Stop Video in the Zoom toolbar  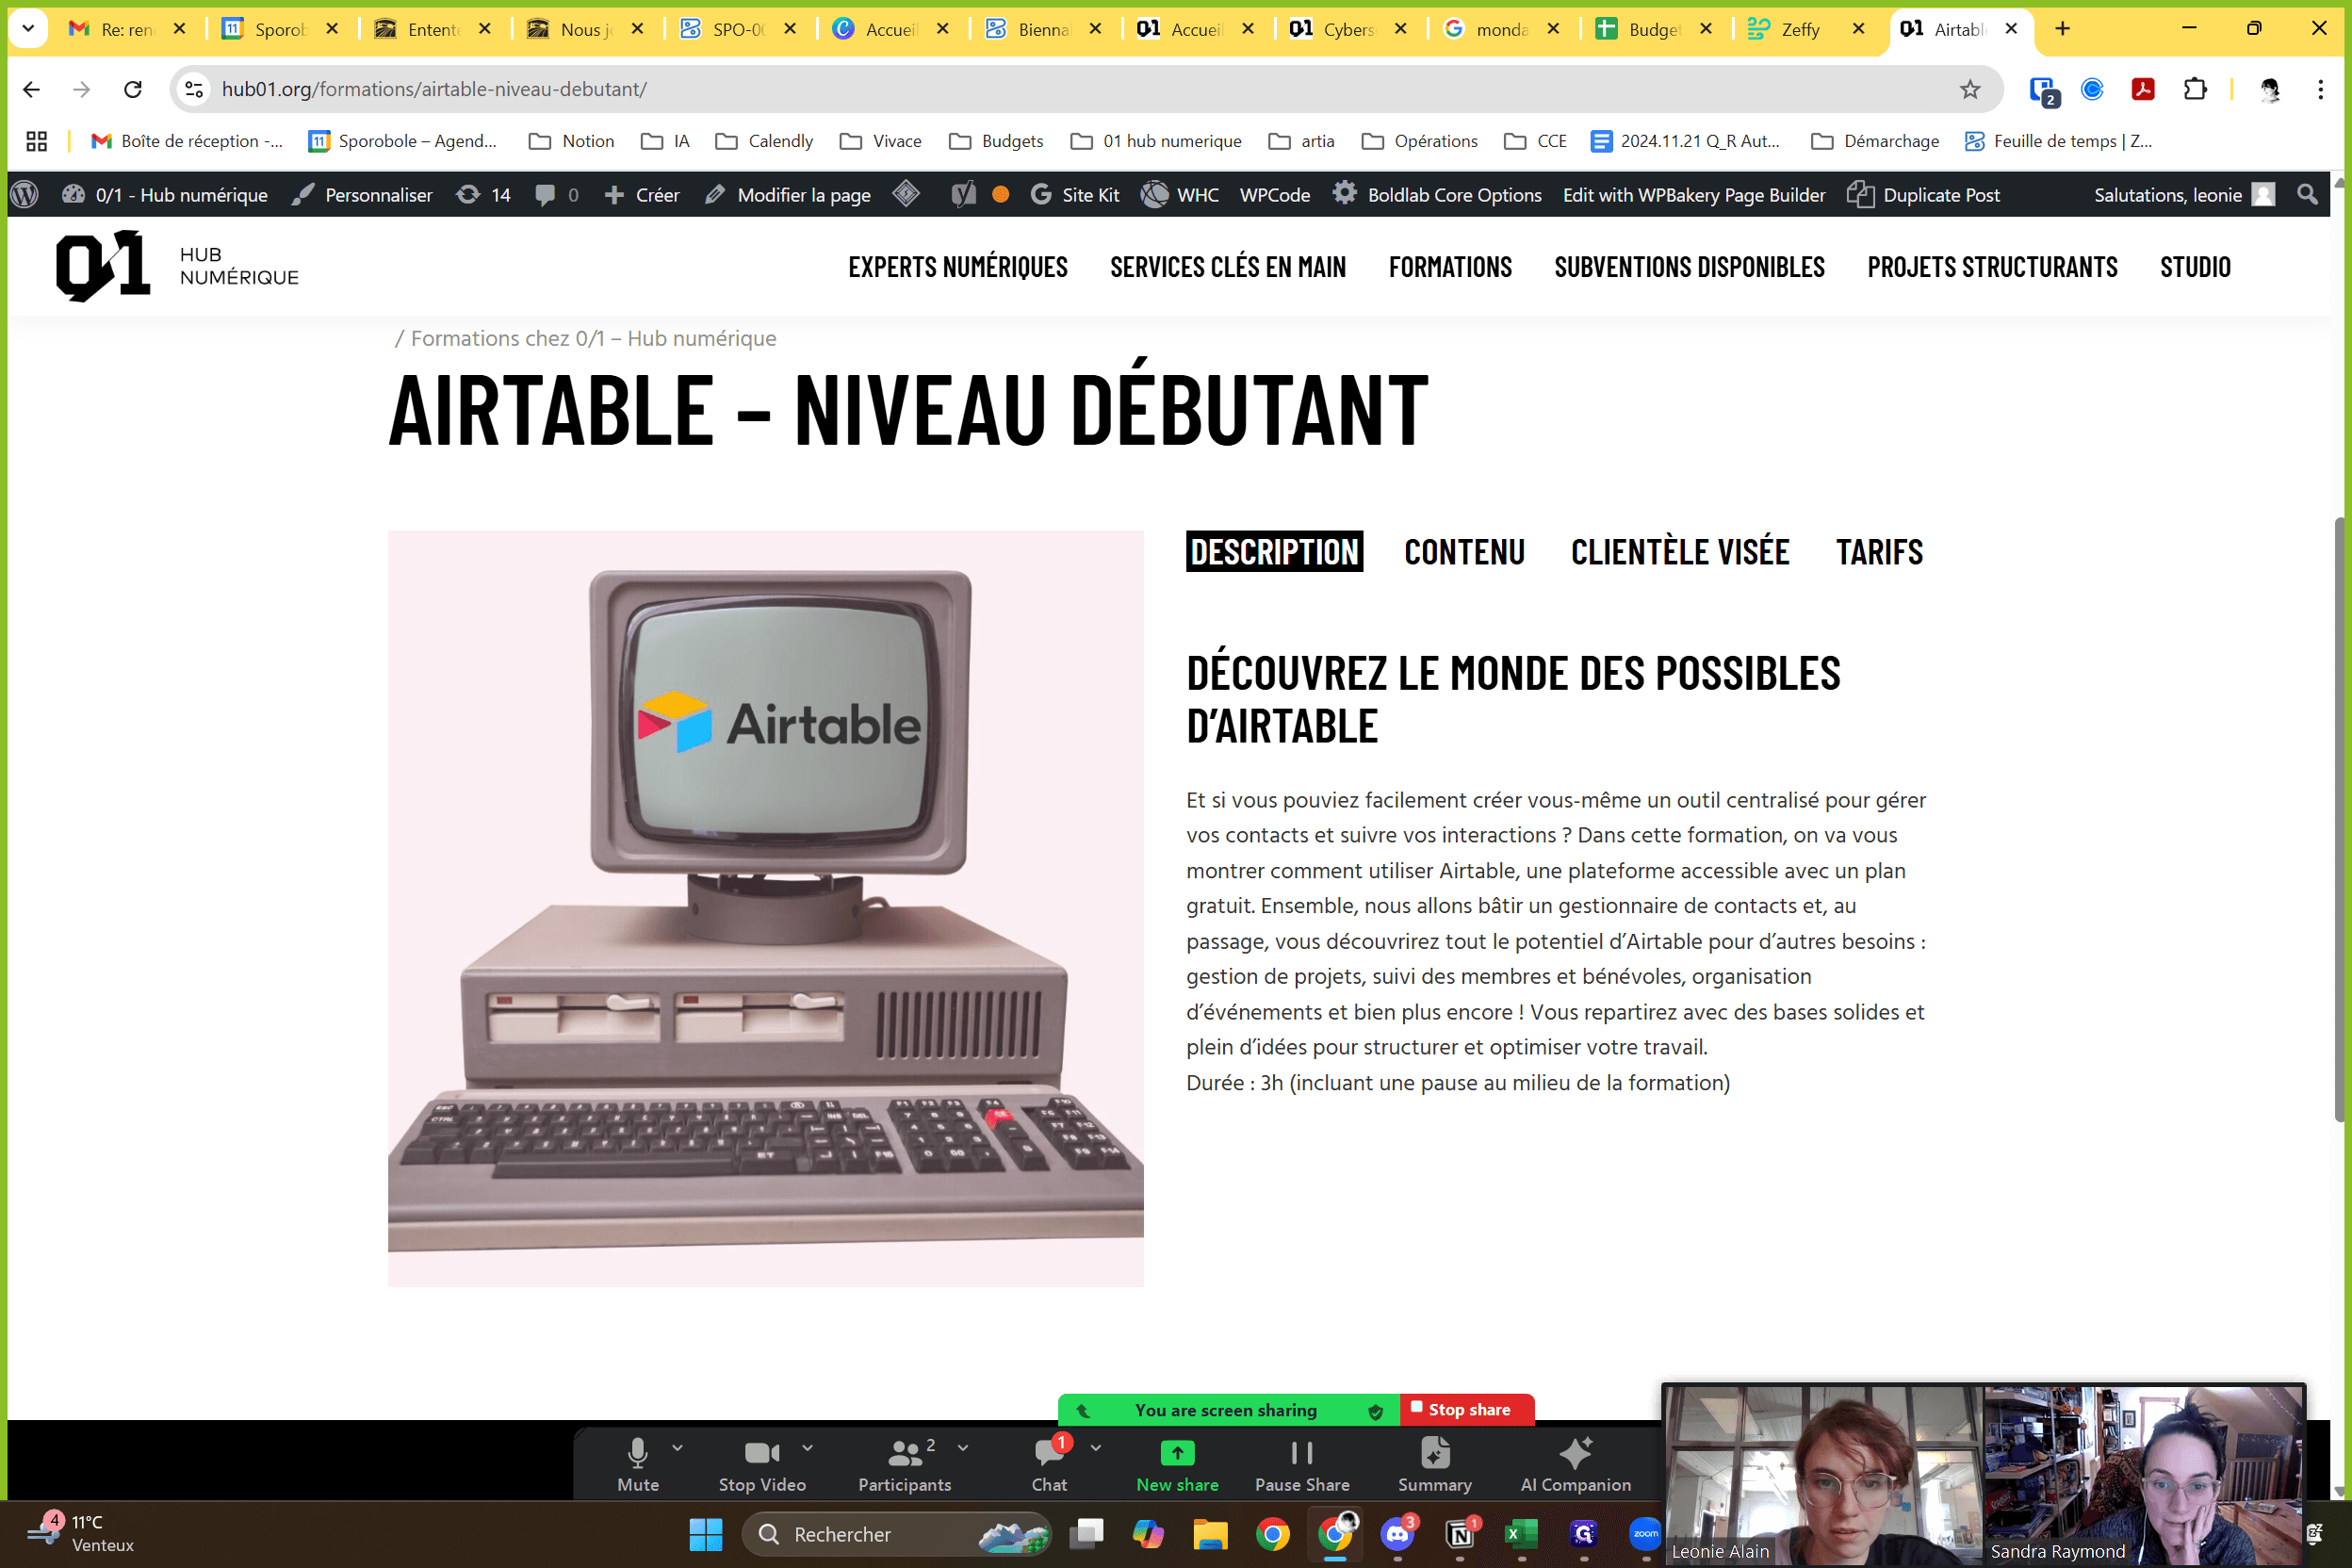[762, 1465]
